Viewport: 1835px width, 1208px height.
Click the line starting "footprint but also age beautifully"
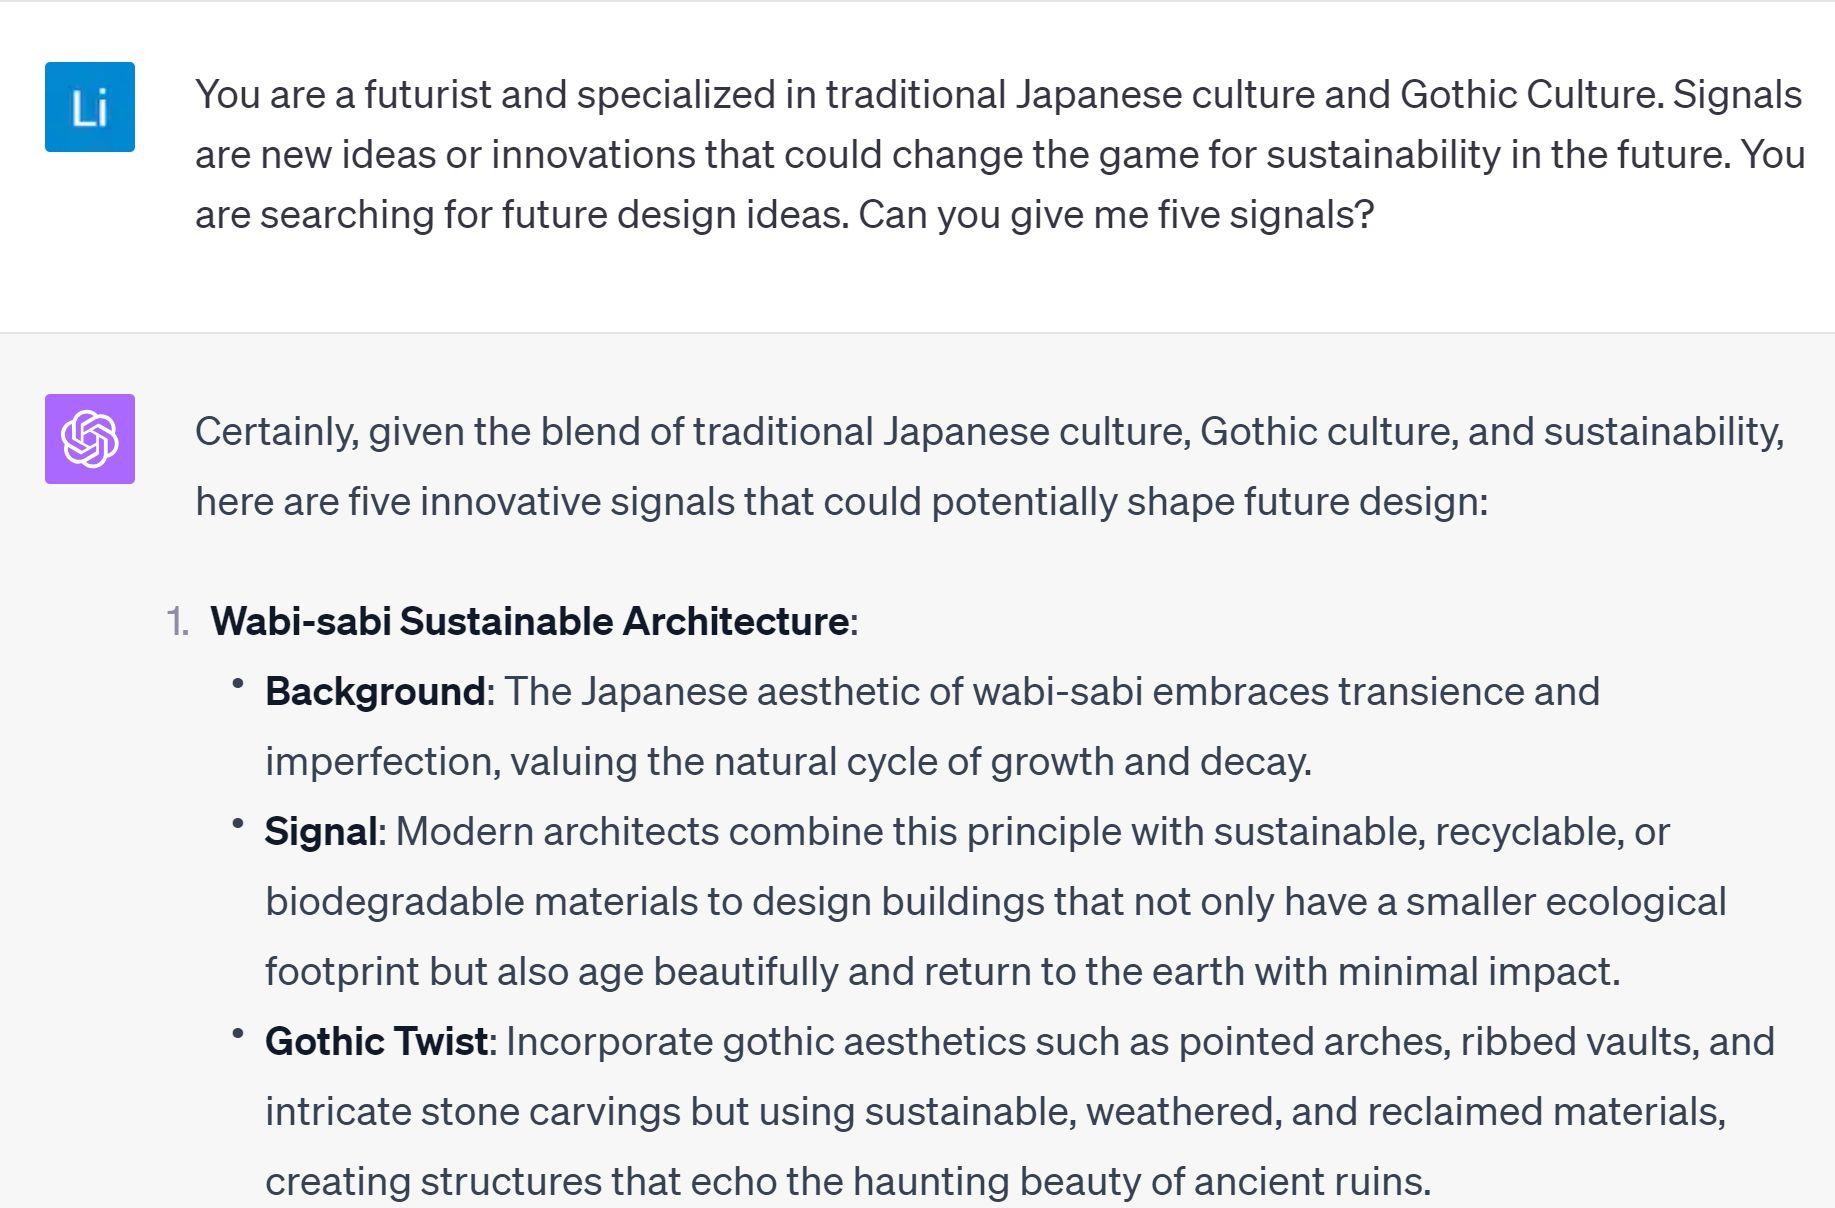point(941,971)
